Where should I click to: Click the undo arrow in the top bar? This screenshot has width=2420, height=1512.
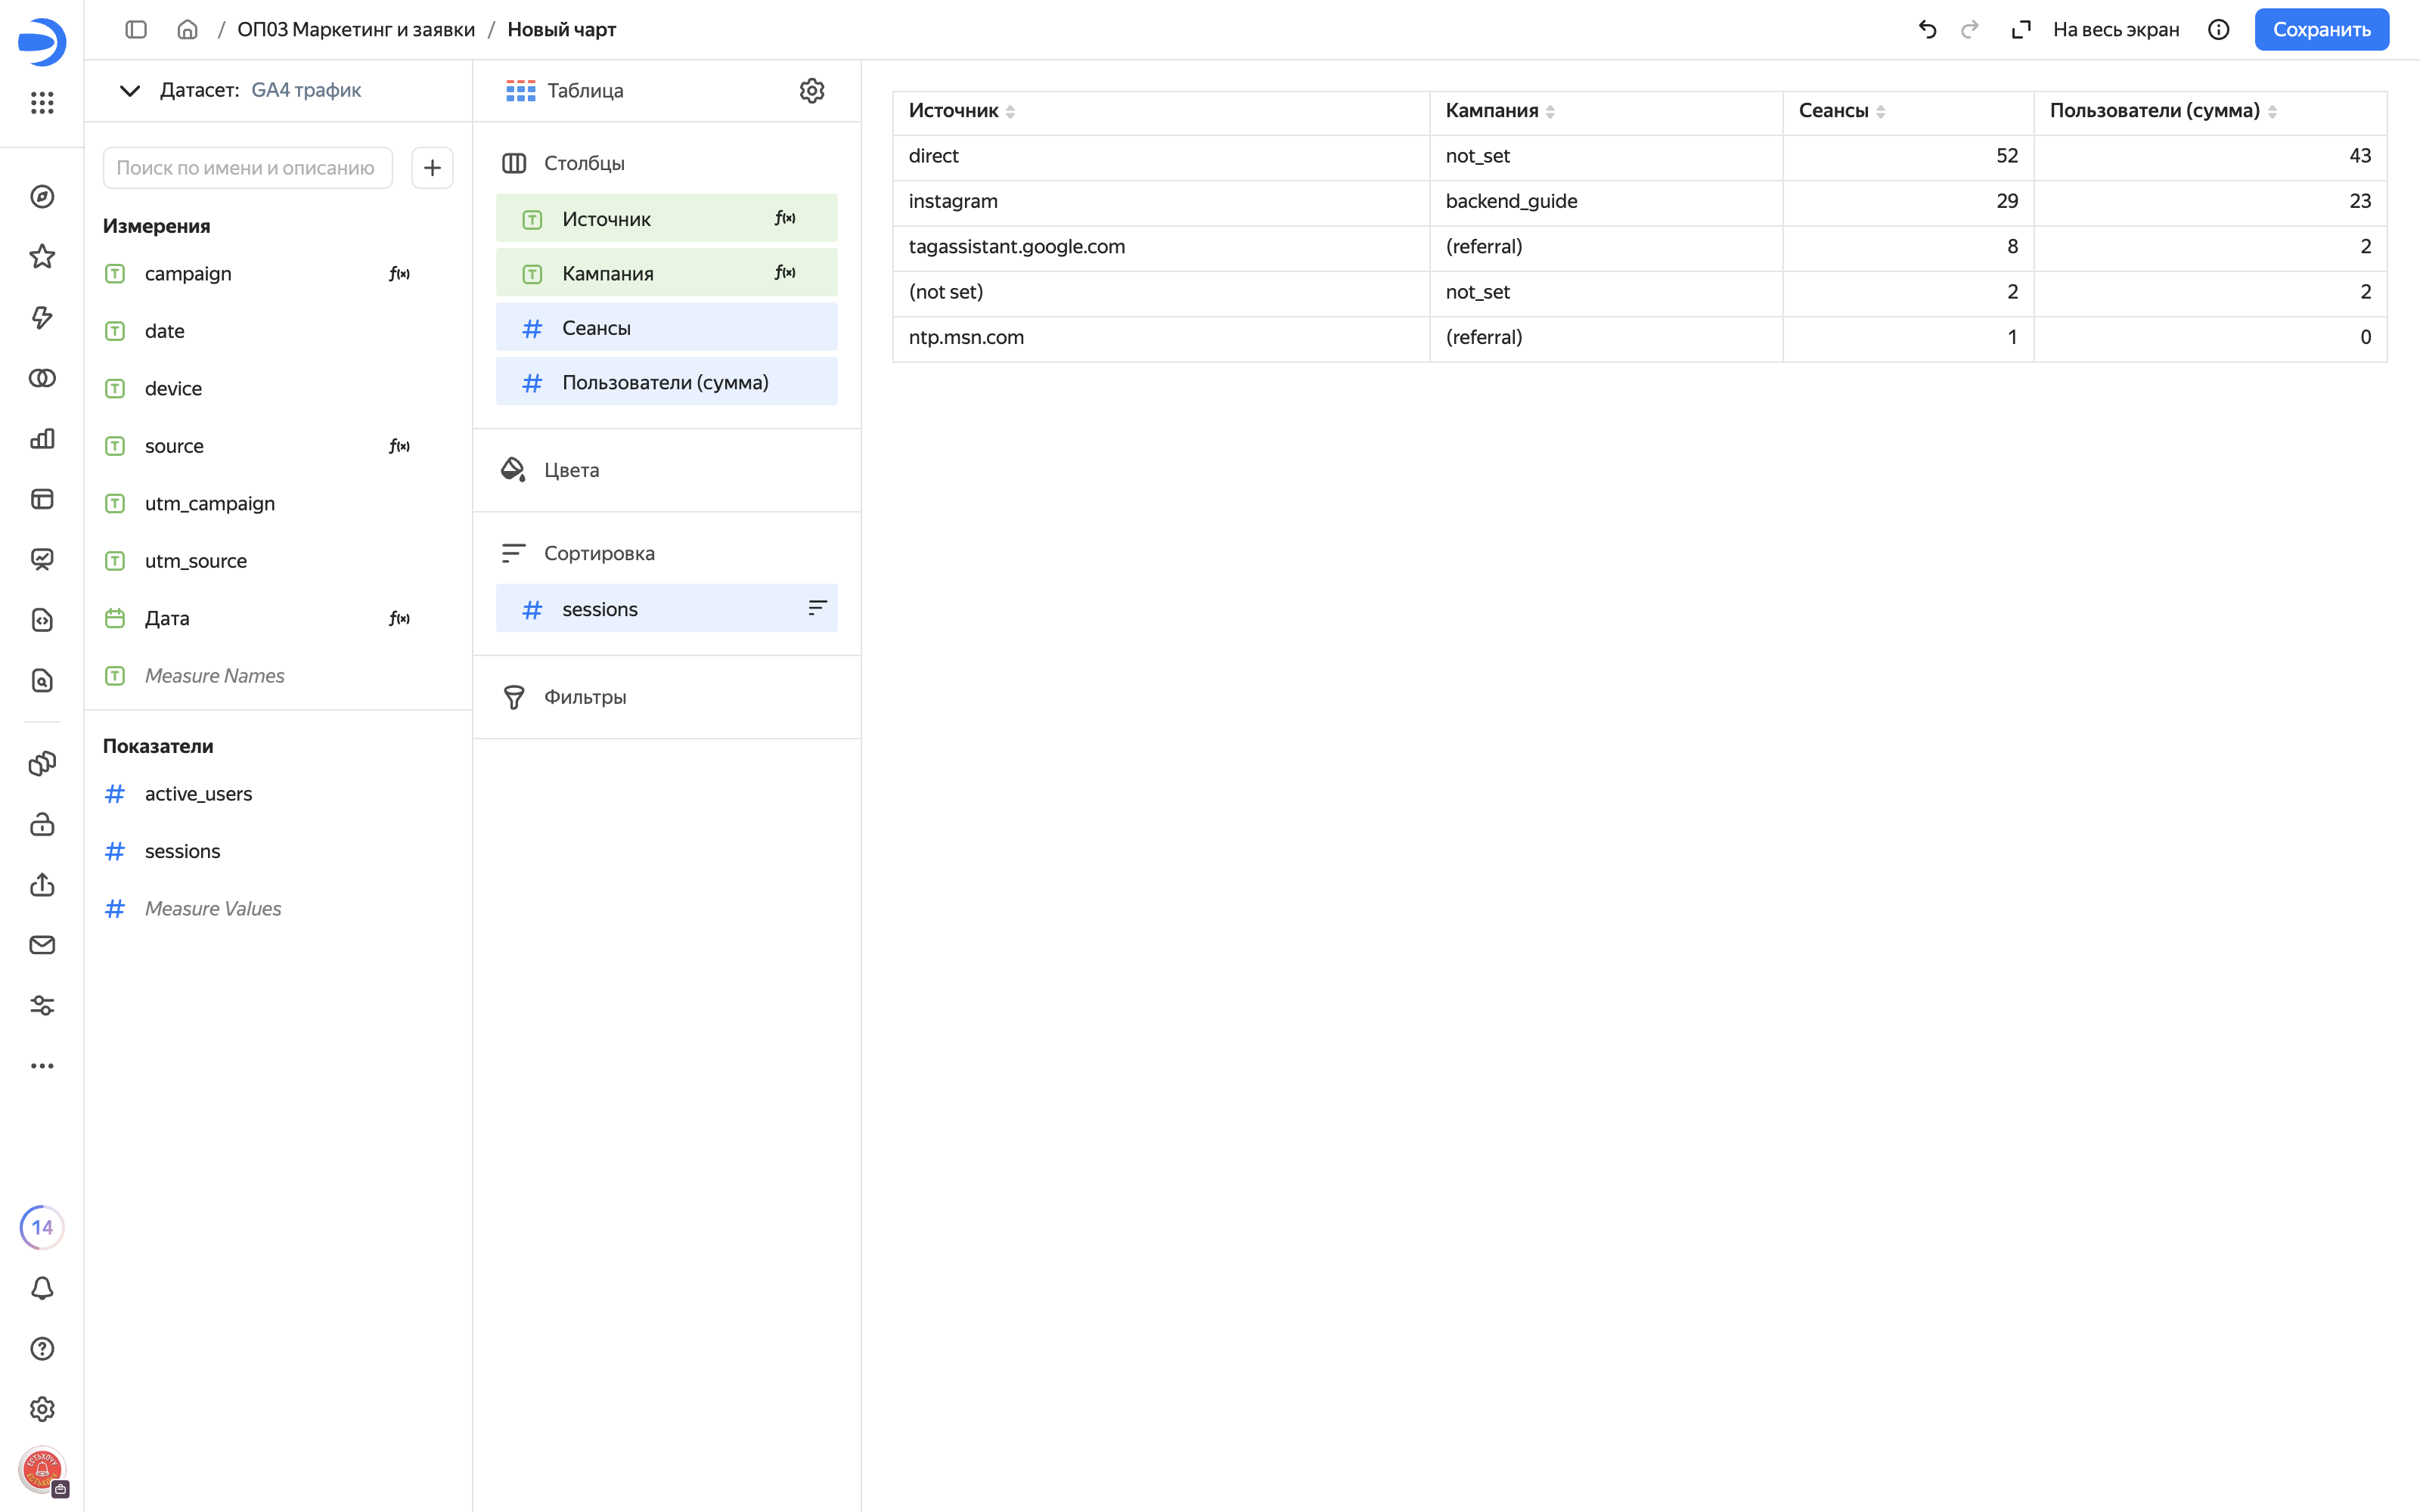(x=1927, y=29)
